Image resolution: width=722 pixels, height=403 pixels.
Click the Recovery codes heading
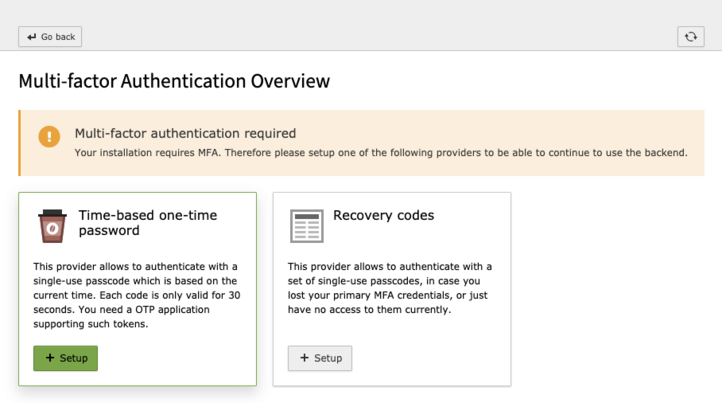point(383,215)
